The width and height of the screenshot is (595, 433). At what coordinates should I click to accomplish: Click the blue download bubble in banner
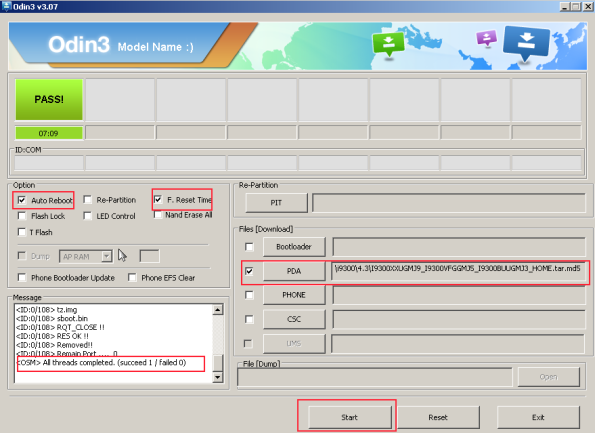(526, 43)
